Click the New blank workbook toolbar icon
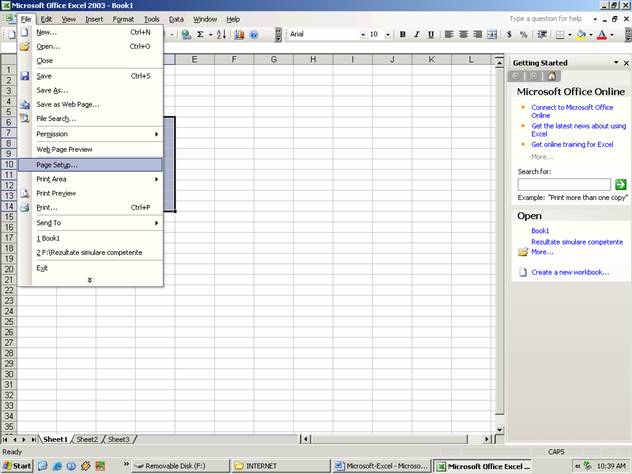Viewport: 632px width, 474px height. click(x=11, y=35)
